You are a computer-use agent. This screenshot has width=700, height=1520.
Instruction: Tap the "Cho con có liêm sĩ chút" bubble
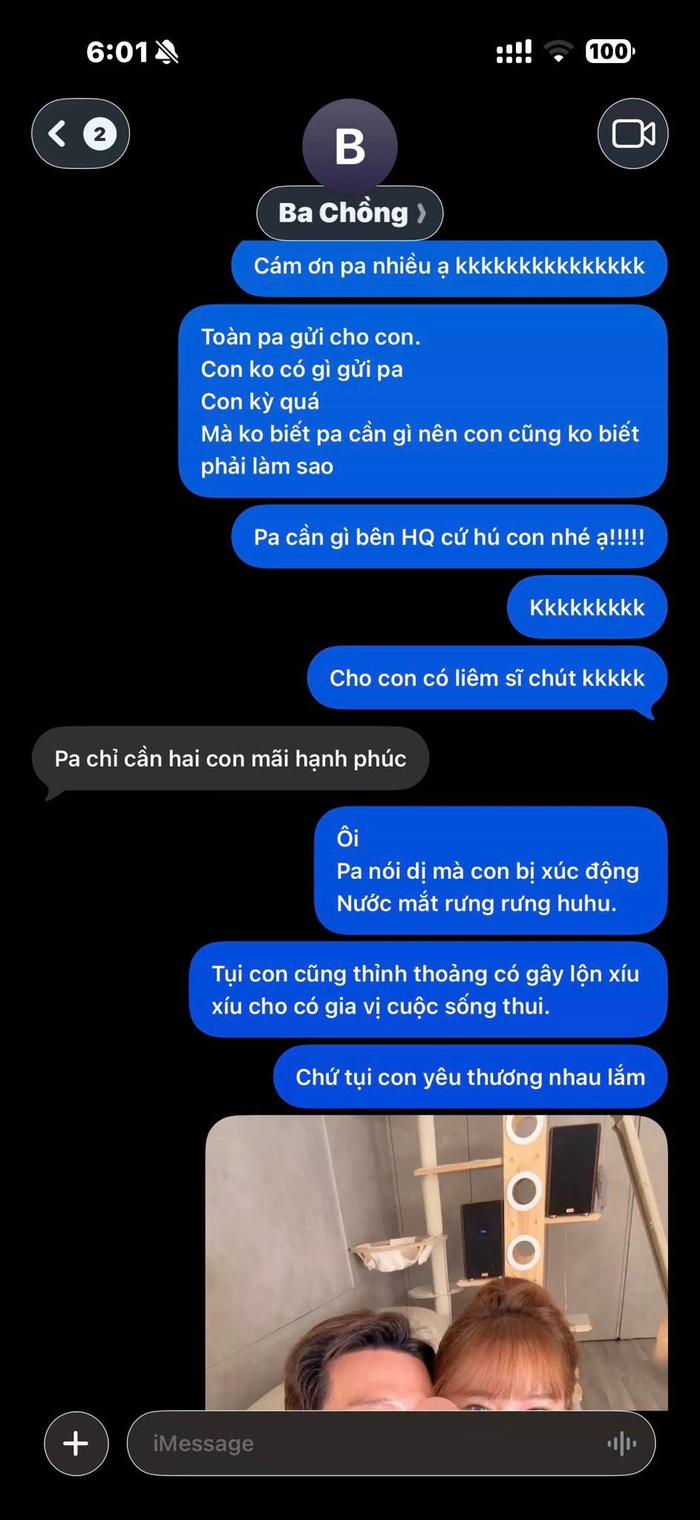[487, 678]
